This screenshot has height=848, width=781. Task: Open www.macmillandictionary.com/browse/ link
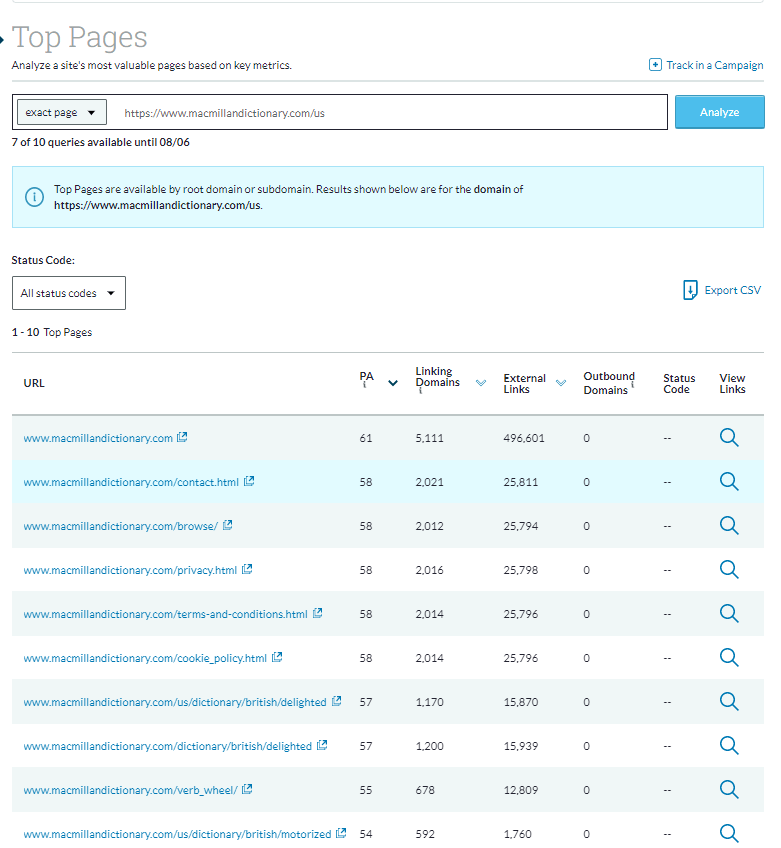click(121, 526)
